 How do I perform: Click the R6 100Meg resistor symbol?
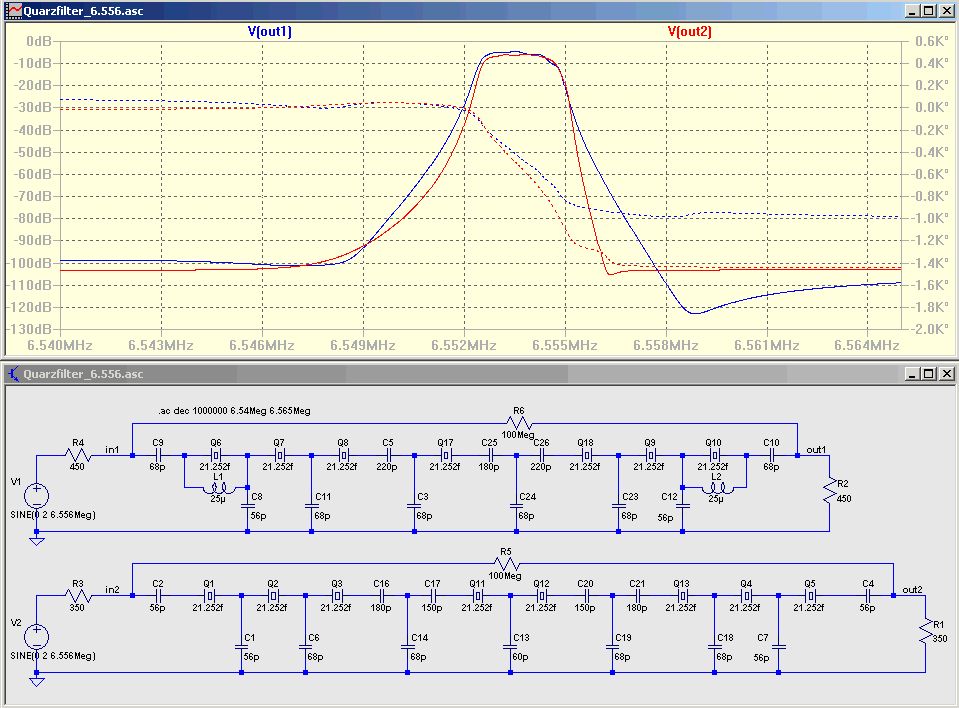click(517, 422)
